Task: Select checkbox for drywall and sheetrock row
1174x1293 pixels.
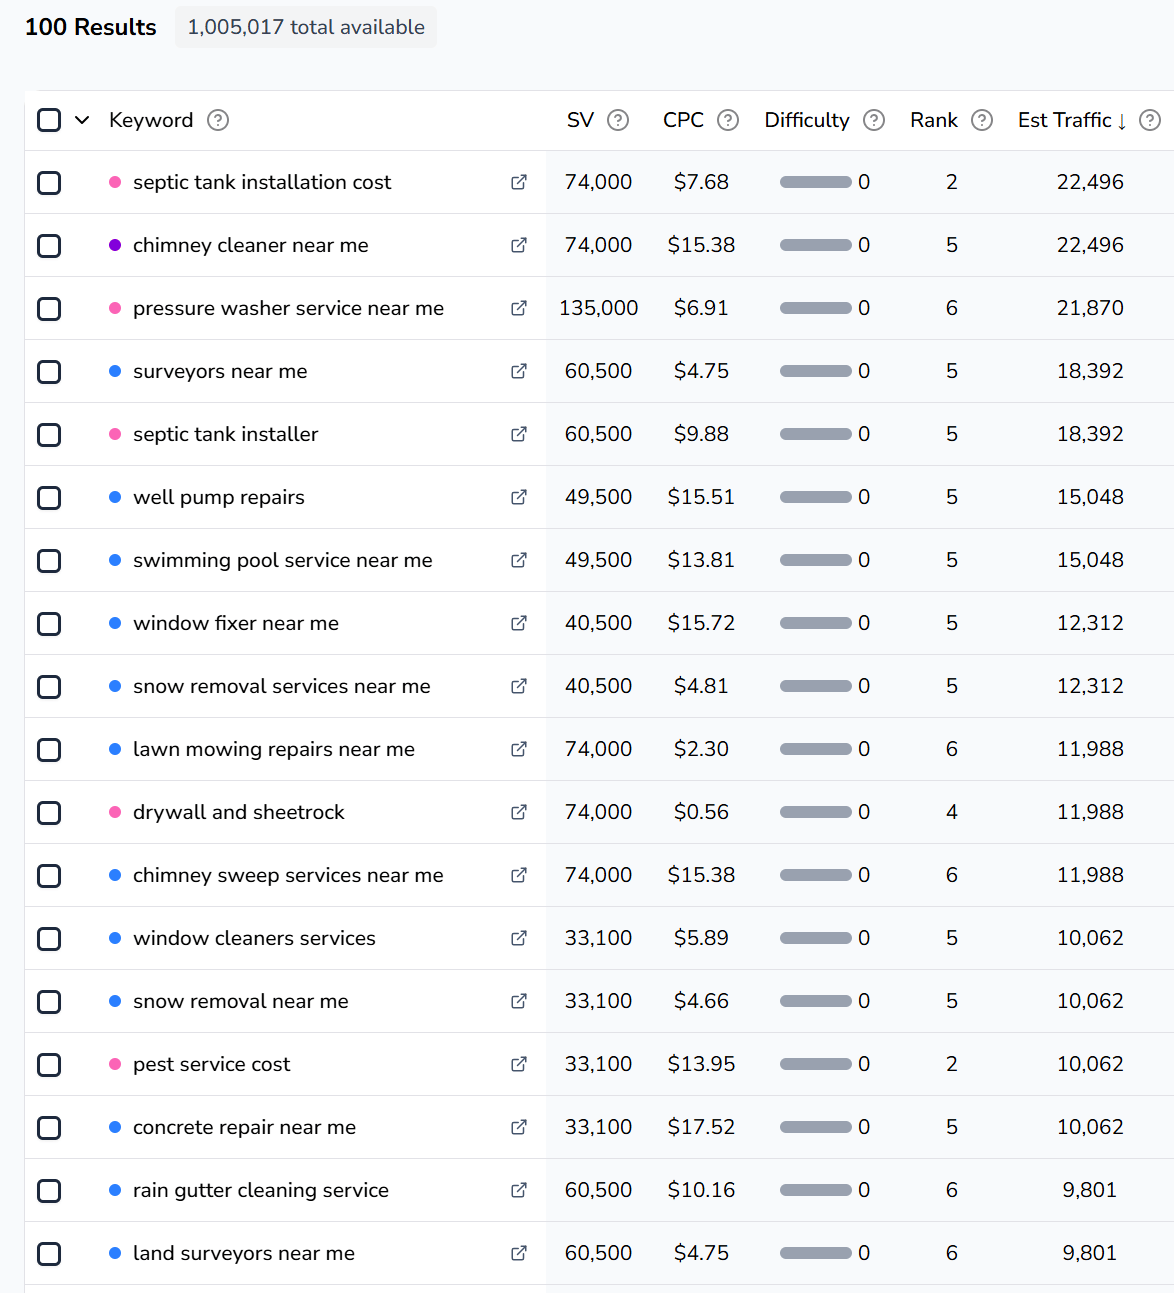Action: (49, 813)
